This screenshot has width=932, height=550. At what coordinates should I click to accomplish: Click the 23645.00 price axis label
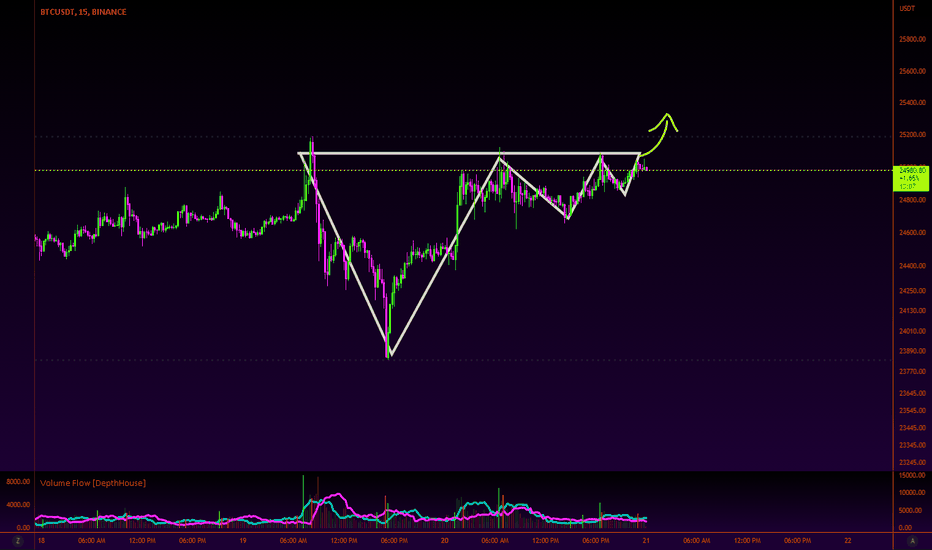[912, 393]
